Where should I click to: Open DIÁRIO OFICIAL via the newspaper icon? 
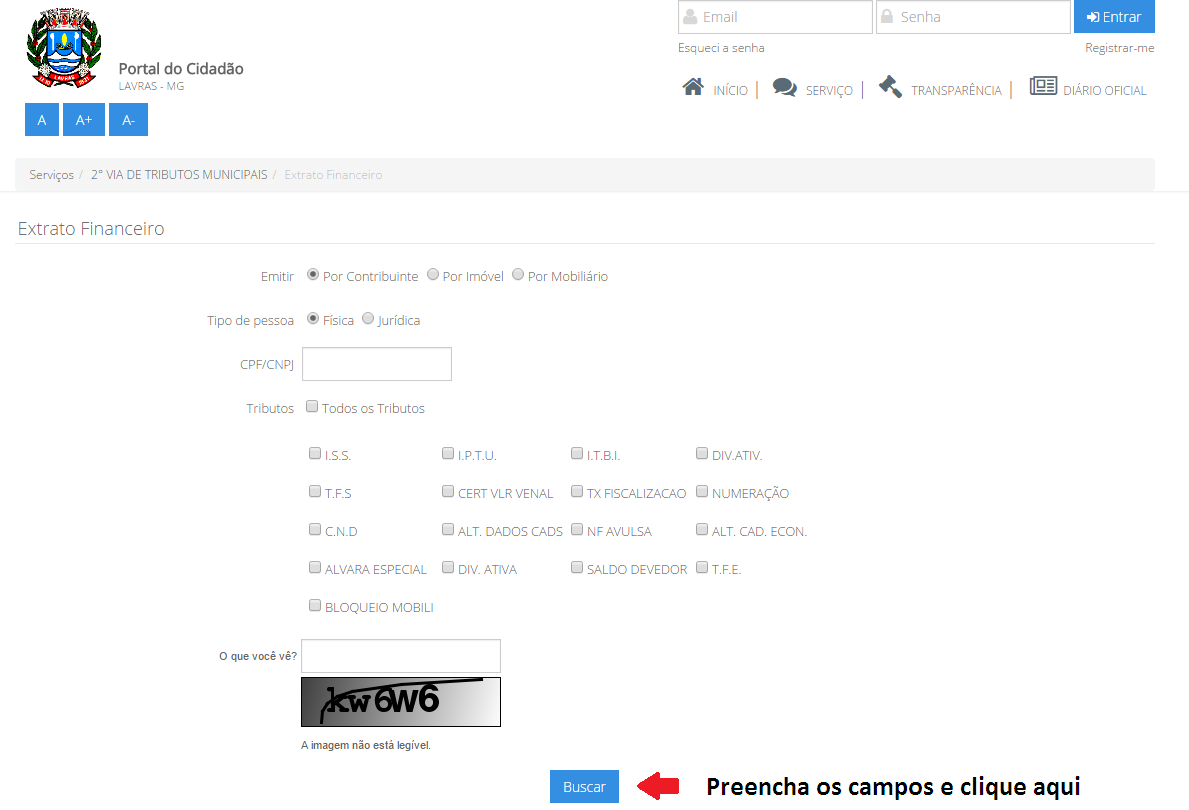click(1043, 87)
